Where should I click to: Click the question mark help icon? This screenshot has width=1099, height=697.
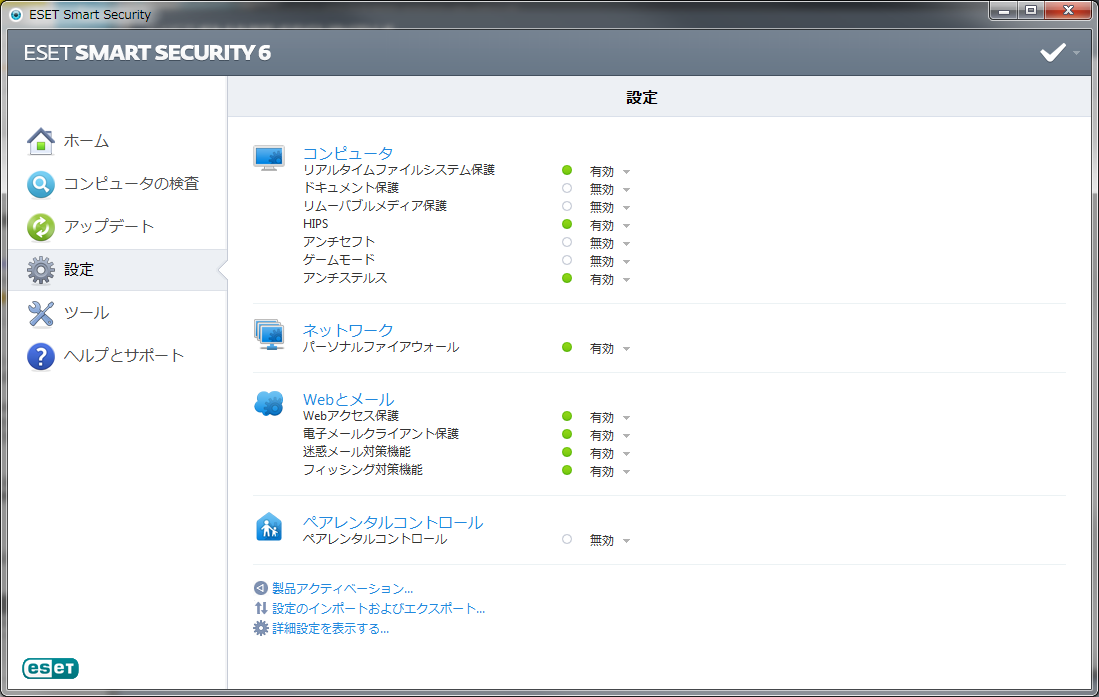41,356
